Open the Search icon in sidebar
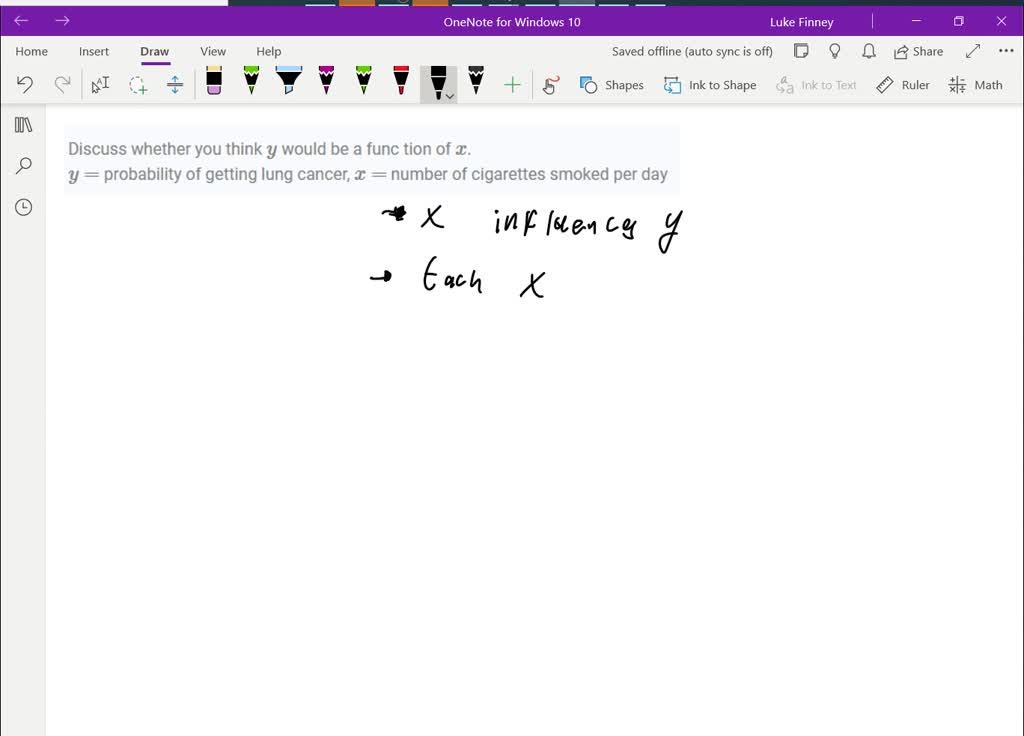This screenshot has width=1024, height=736. click(x=23, y=166)
